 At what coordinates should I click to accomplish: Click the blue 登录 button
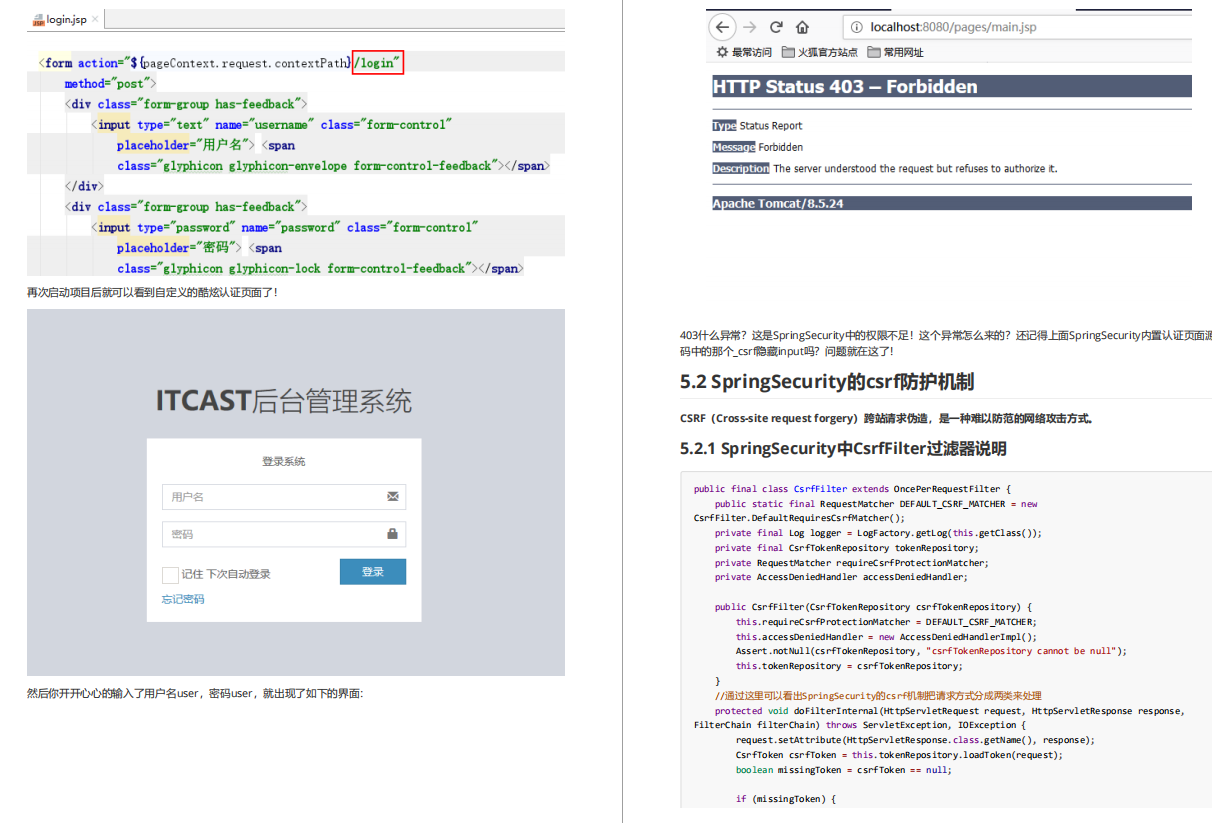[x=373, y=572]
